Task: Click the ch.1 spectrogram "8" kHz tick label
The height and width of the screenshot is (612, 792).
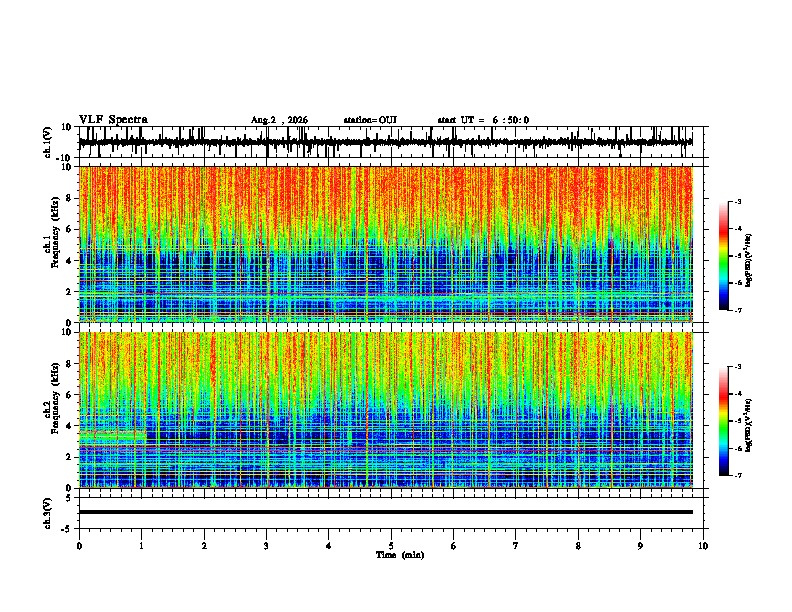Action: (69, 198)
